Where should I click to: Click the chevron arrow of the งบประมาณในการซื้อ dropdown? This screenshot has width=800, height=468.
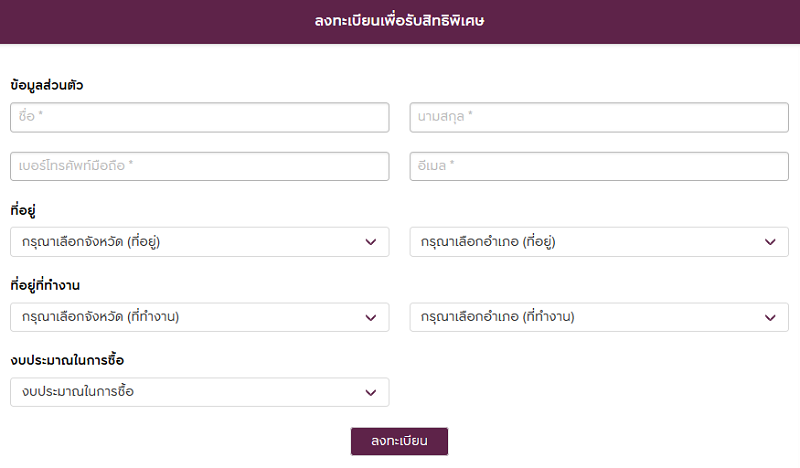[x=371, y=392]
